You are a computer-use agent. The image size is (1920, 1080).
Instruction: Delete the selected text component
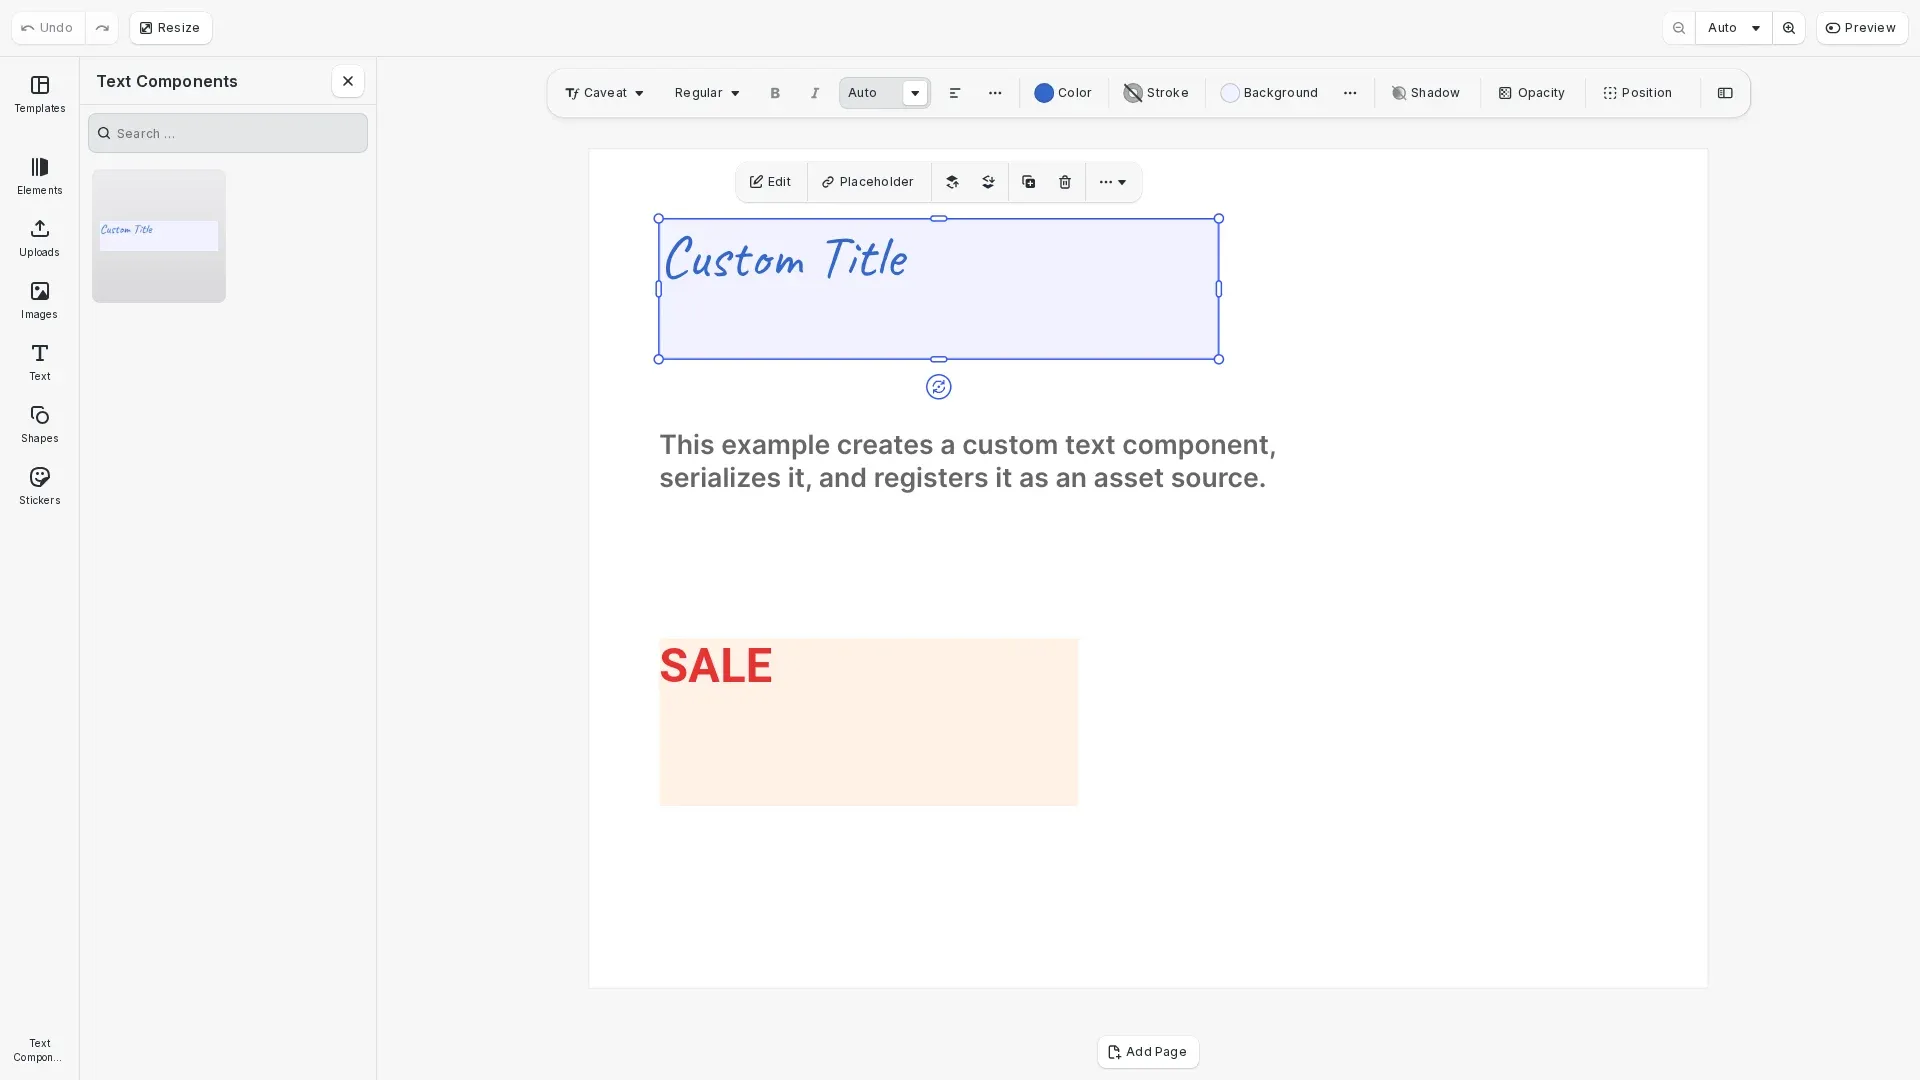tap(1064, 181)
